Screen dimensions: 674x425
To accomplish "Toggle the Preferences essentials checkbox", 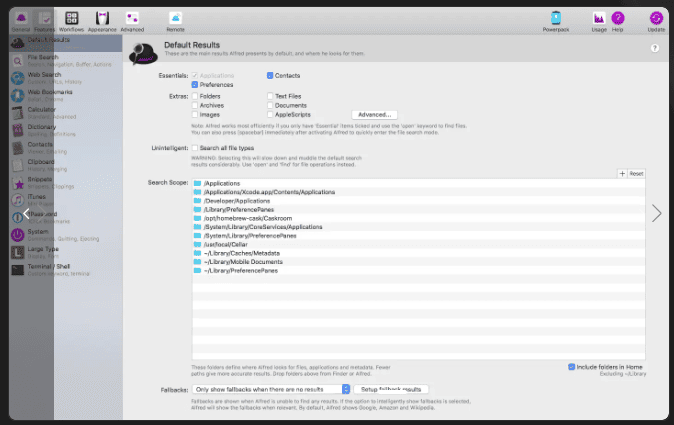I will [195, 85].
